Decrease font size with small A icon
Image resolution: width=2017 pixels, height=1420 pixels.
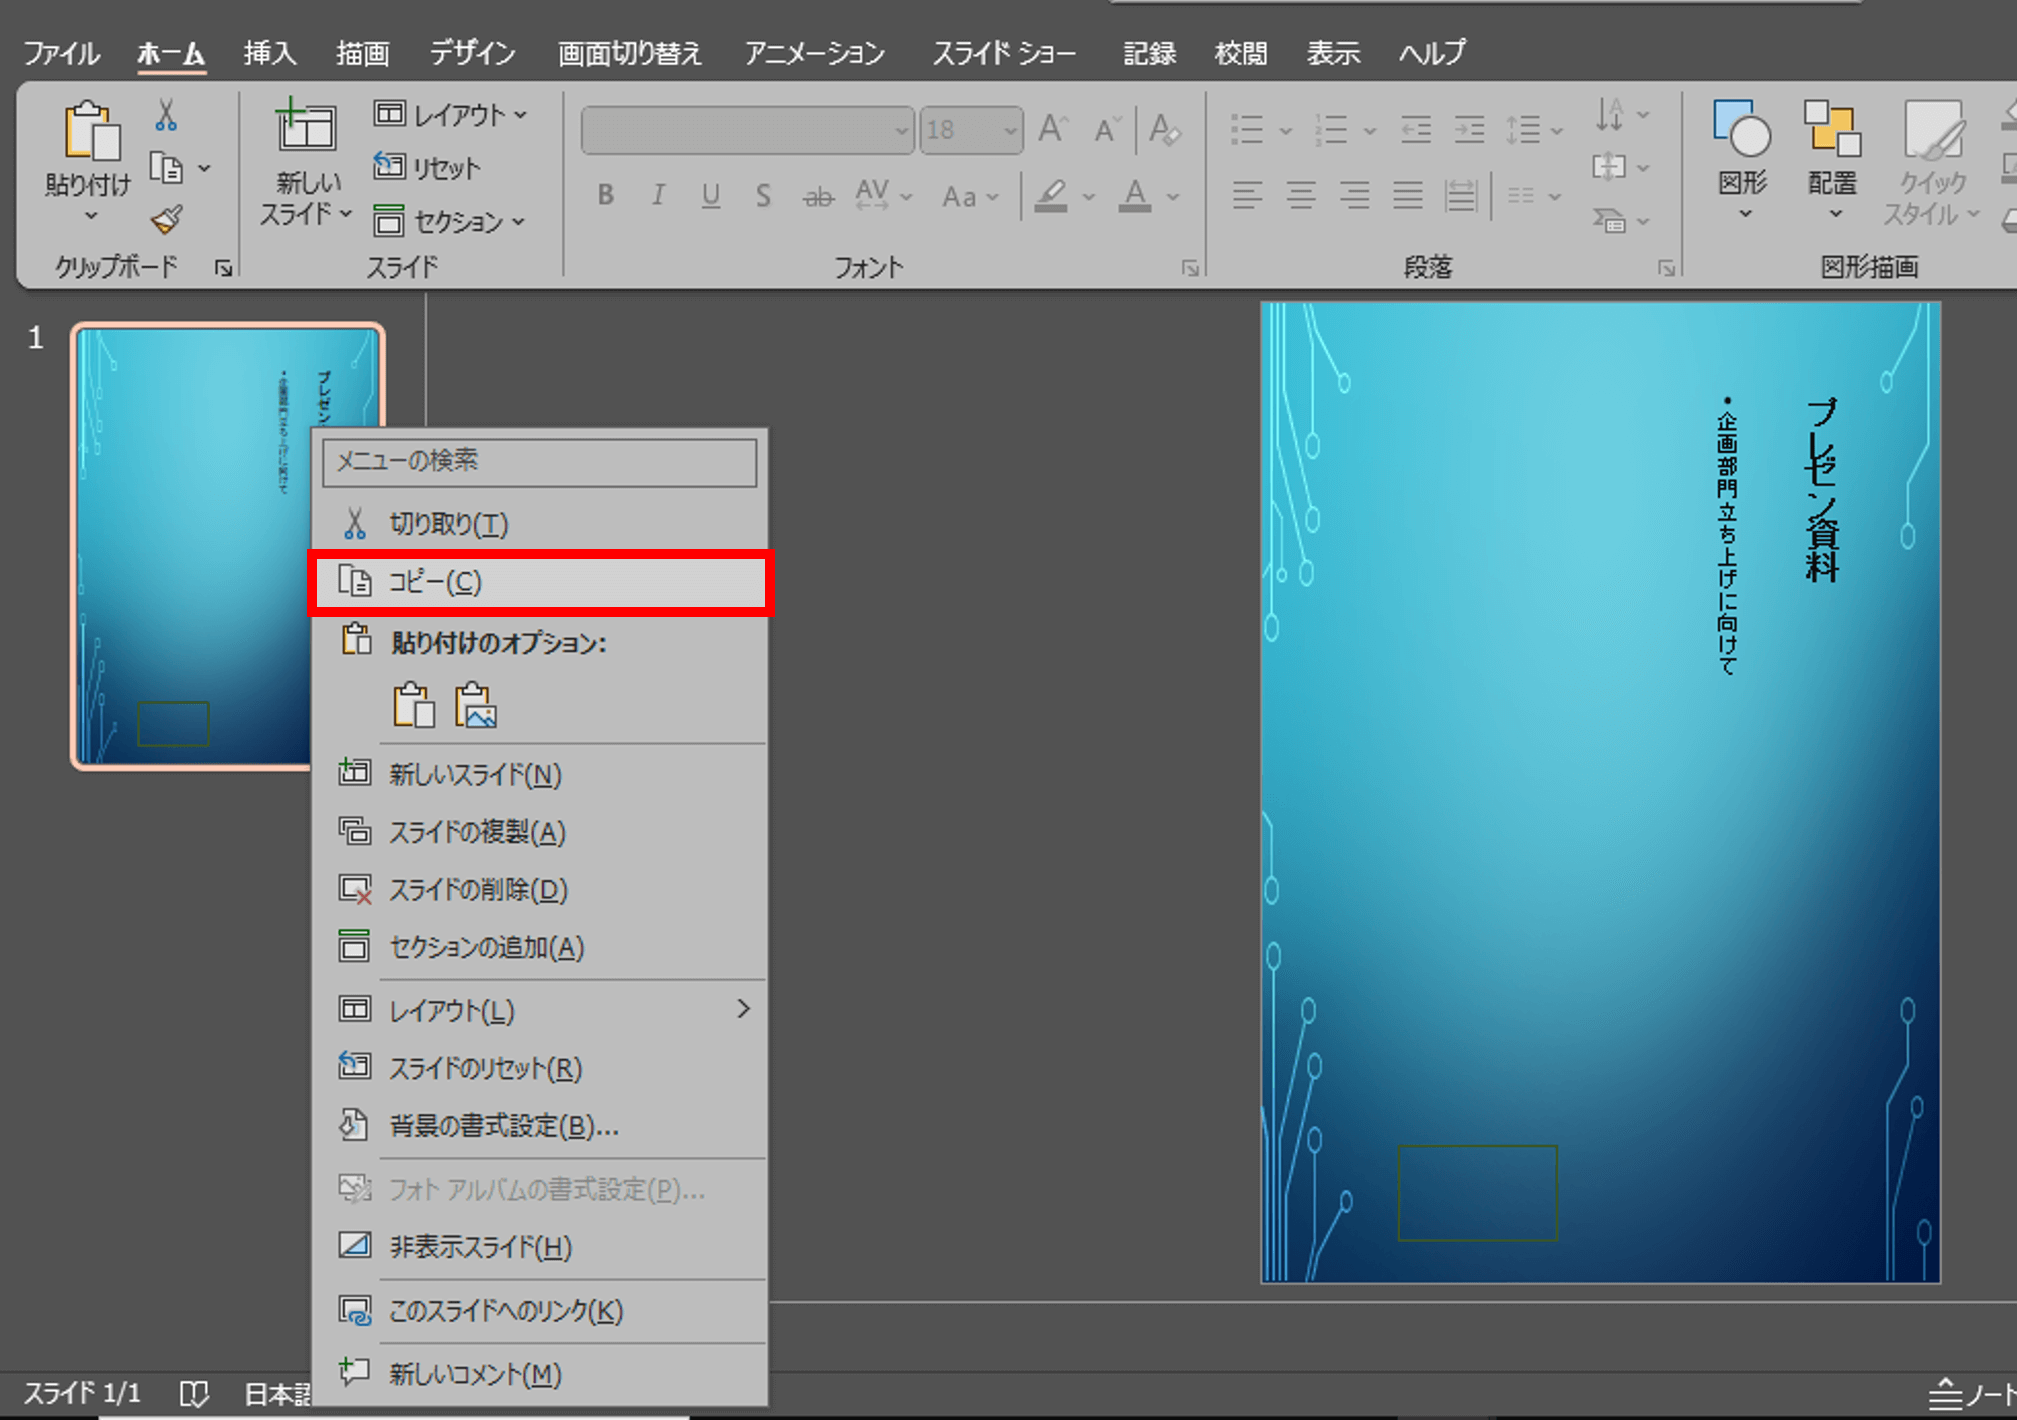(x=1106, y=131)
